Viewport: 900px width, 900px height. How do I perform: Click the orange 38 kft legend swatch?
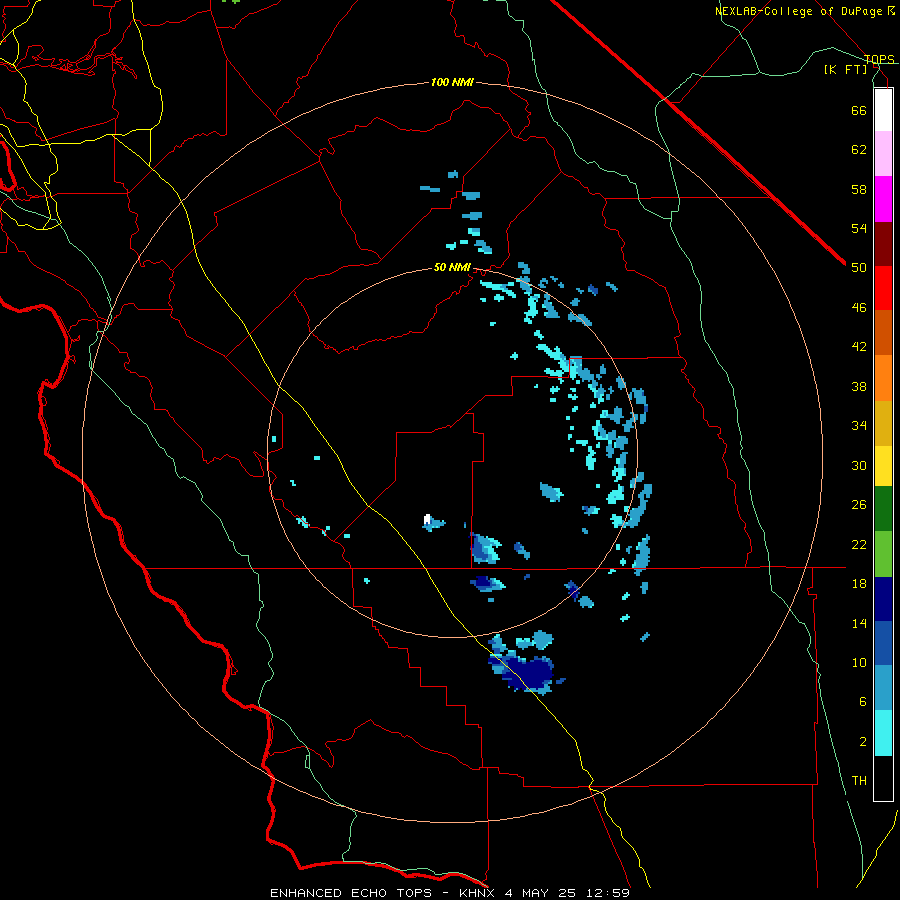click(883, 378)
